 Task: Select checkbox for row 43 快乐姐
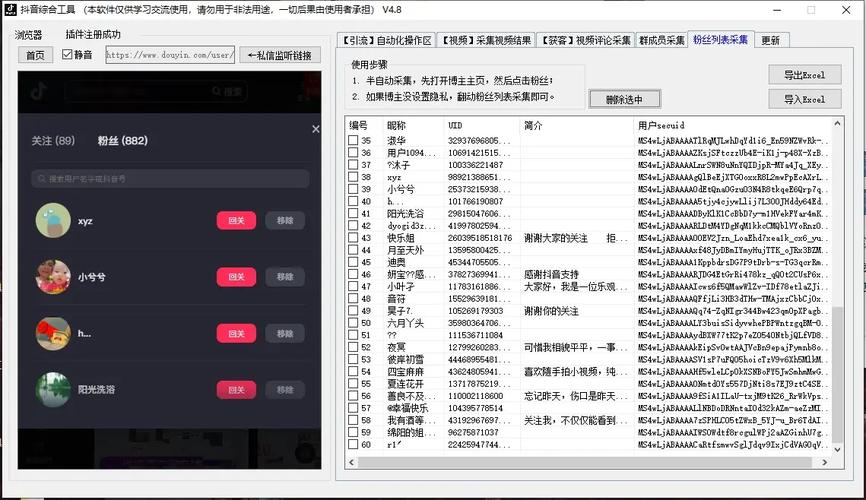click(353, 238)
